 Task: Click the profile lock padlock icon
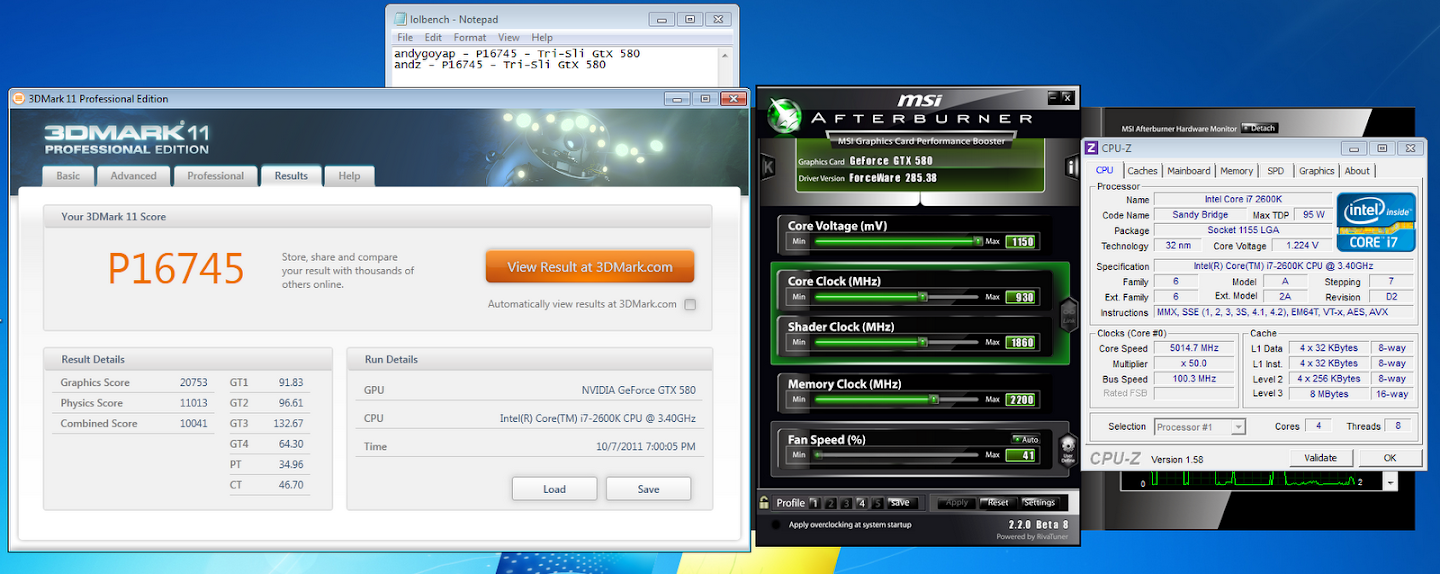764,503
